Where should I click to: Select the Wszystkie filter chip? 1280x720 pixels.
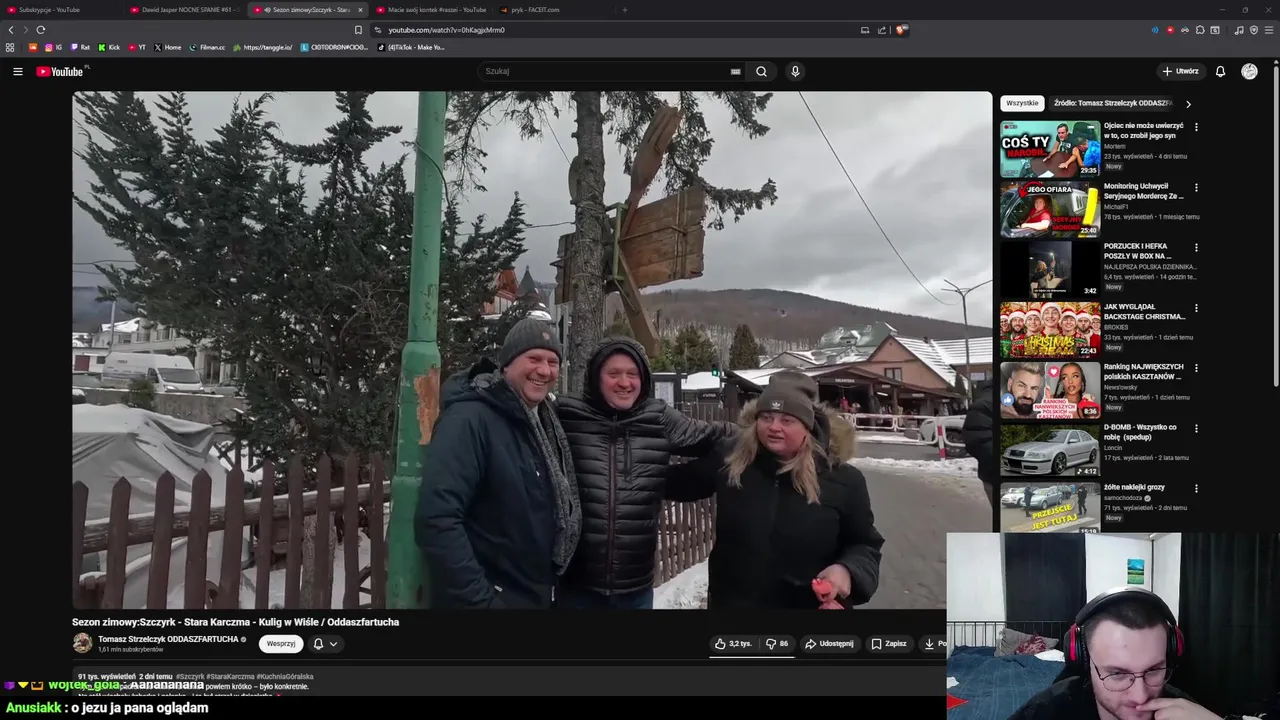[1022, 103]
